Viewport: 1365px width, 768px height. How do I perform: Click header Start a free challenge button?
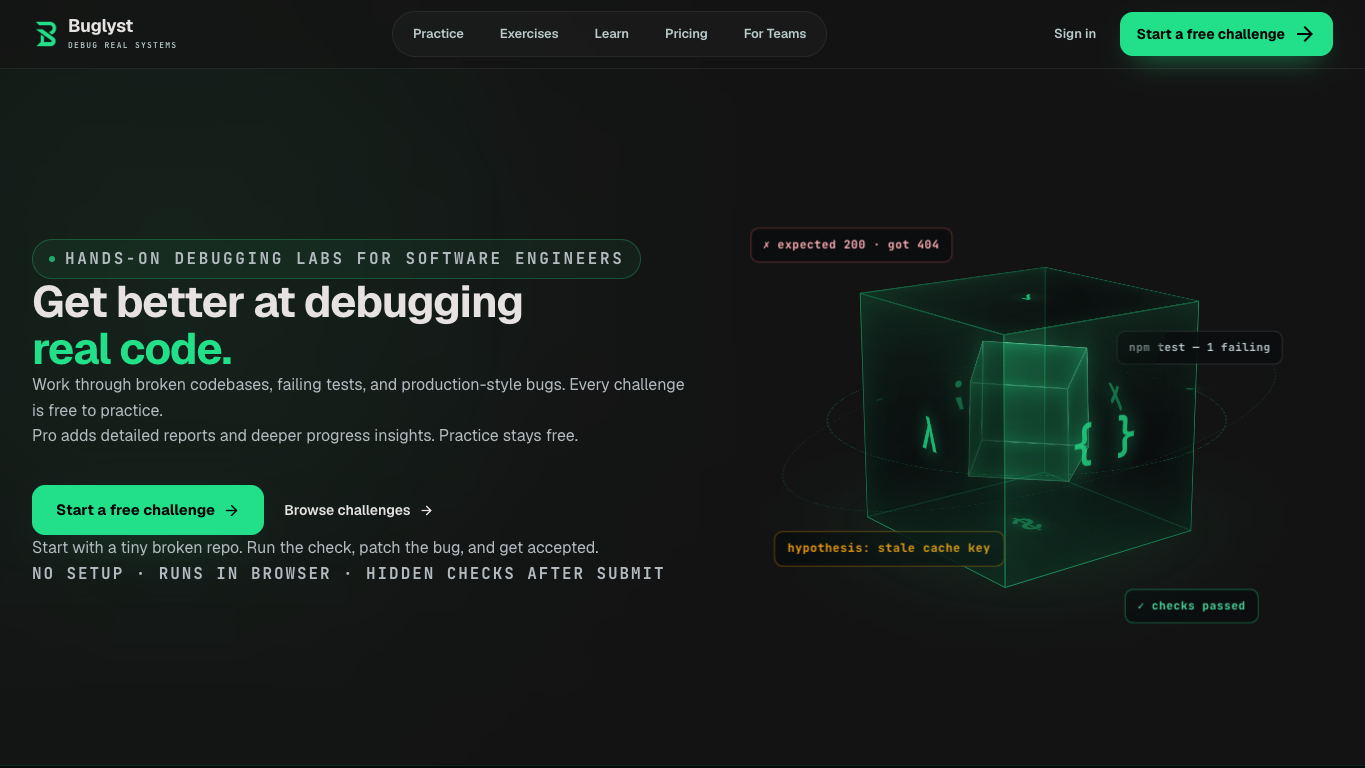point(1226,34)
